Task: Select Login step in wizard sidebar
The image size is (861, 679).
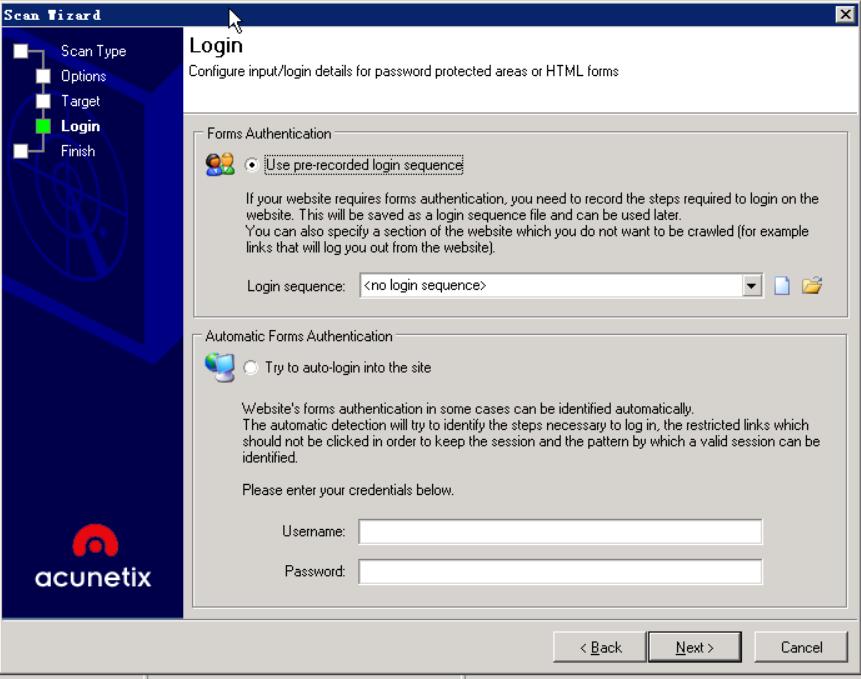Action: tap(80, 126)
